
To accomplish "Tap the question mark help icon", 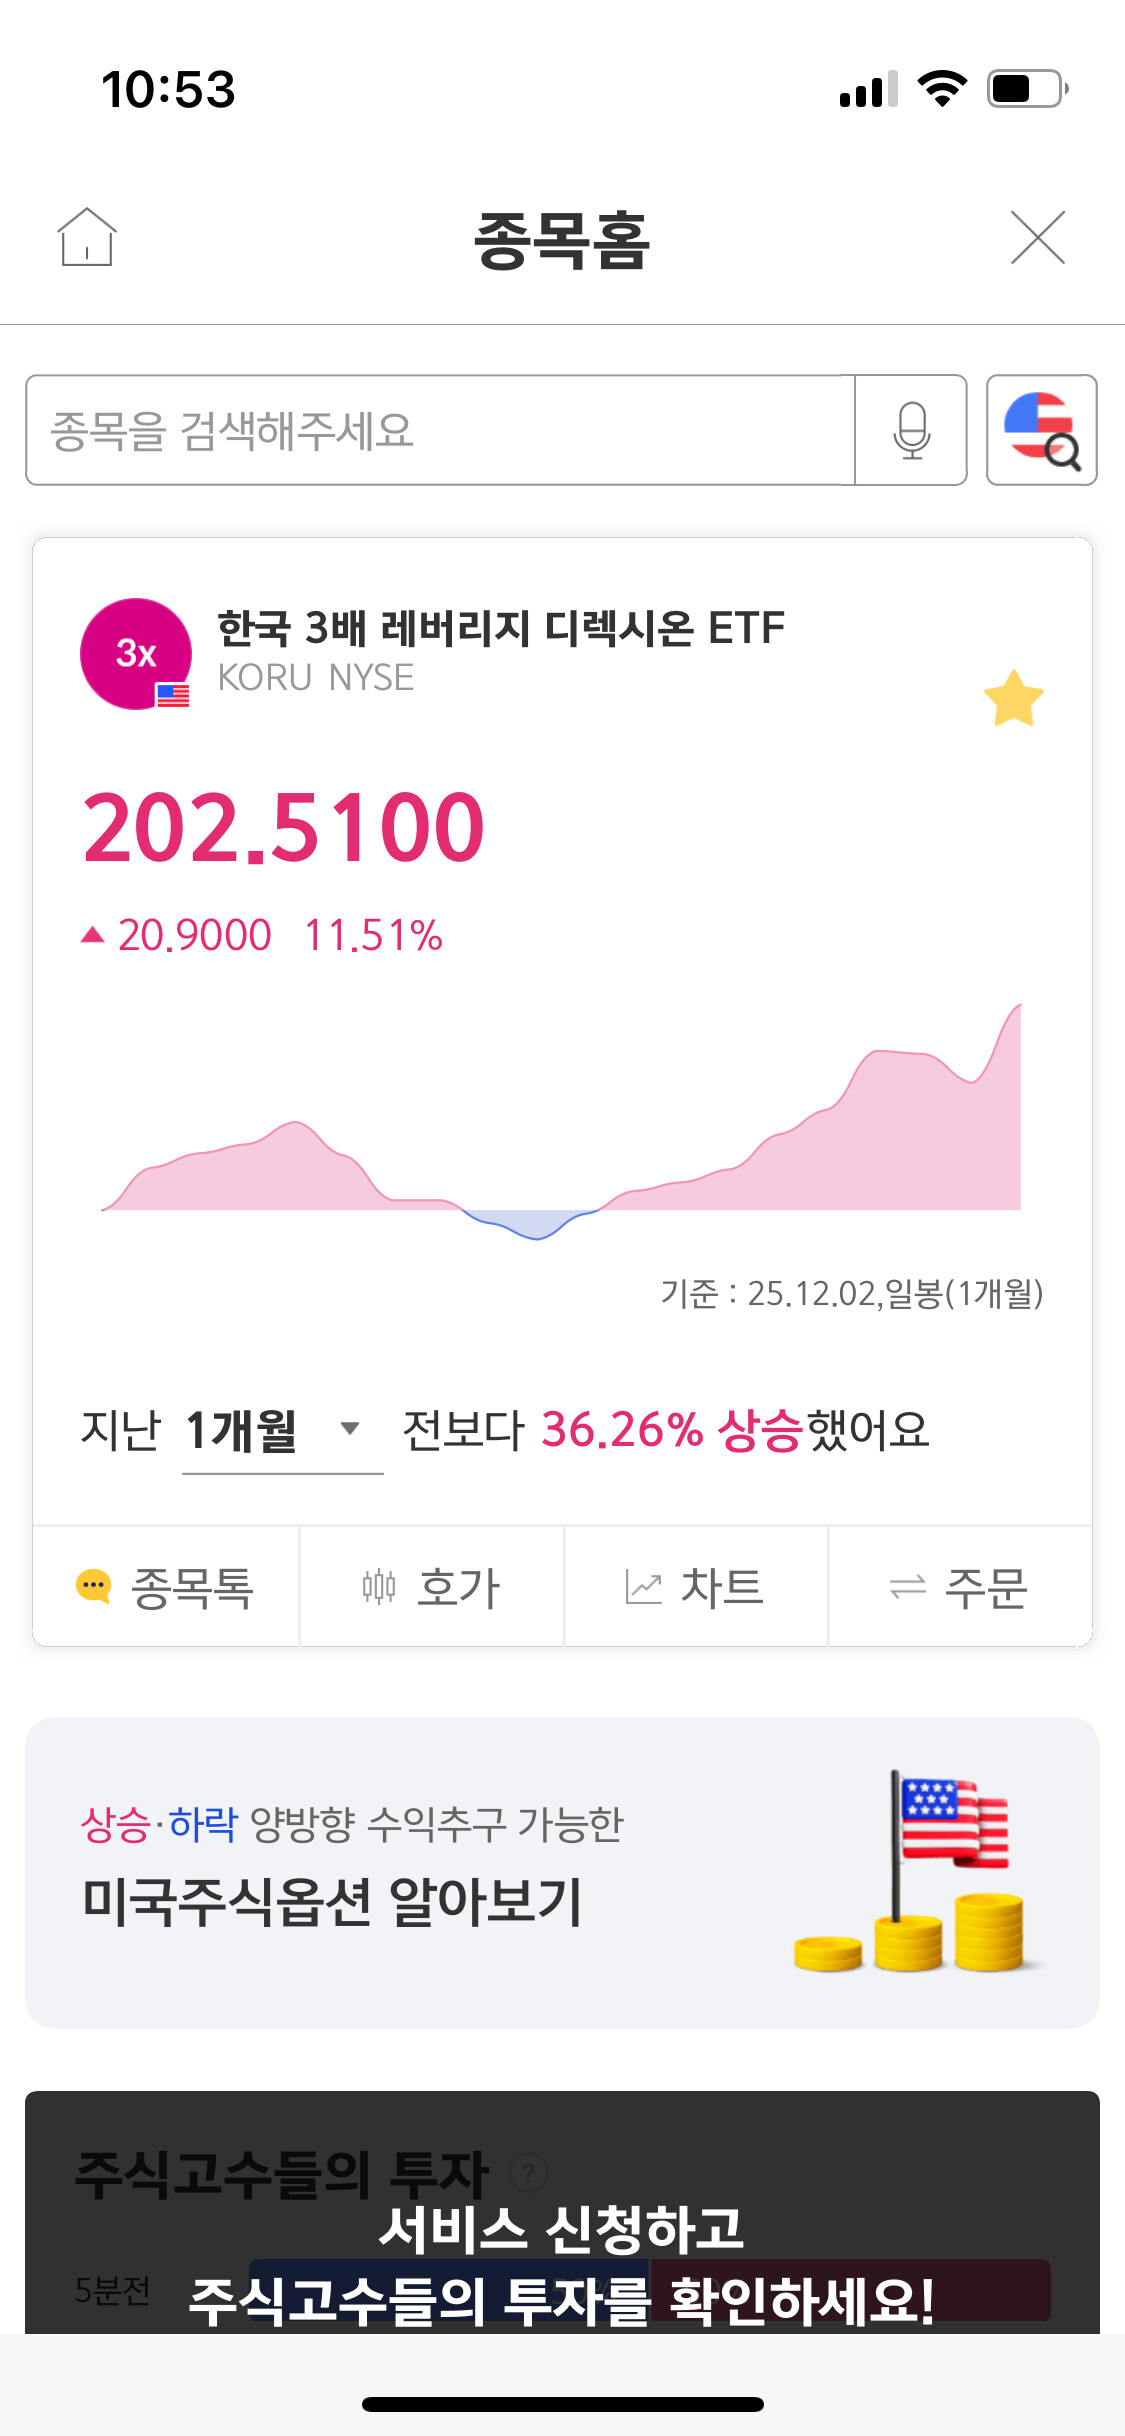I will coord(528,2172).
